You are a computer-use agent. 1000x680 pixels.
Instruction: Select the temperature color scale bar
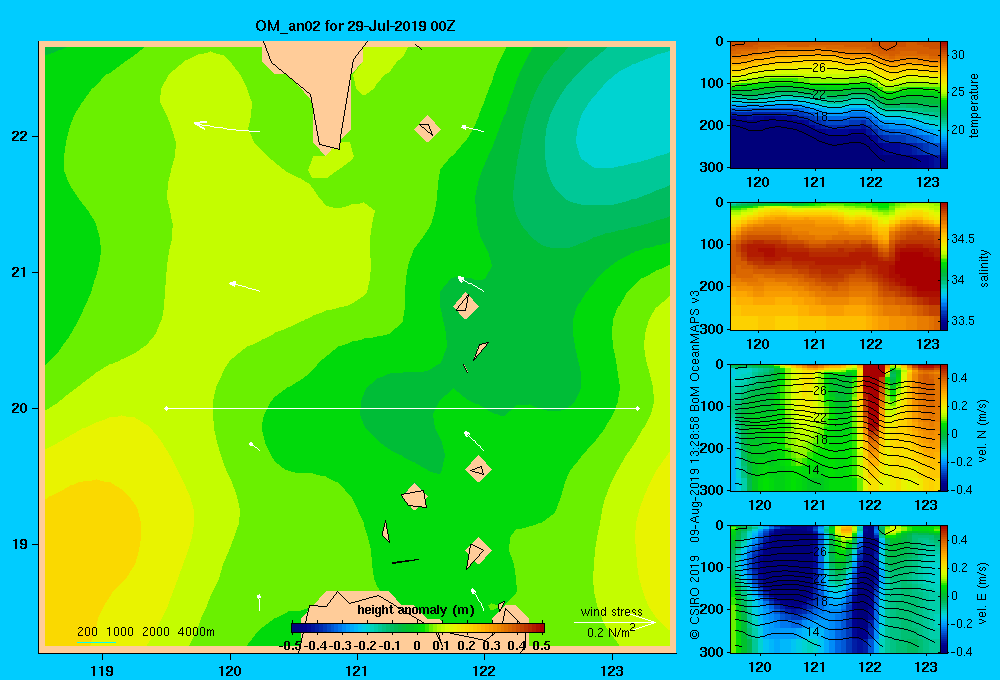point(944,105)
